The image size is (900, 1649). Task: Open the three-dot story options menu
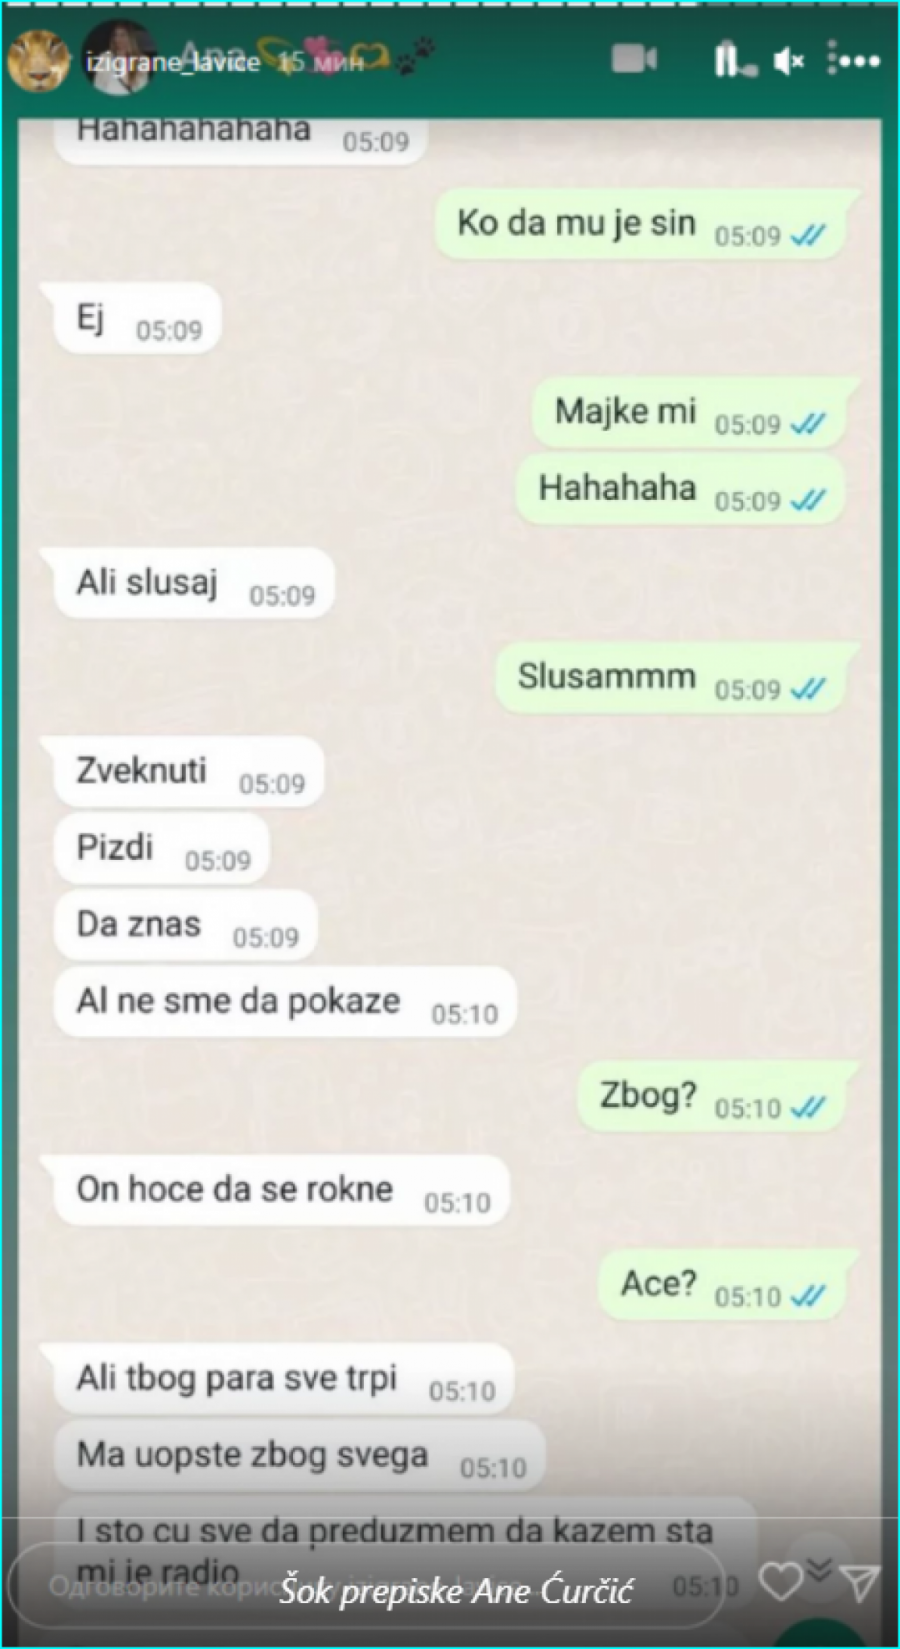coord(853,60)
